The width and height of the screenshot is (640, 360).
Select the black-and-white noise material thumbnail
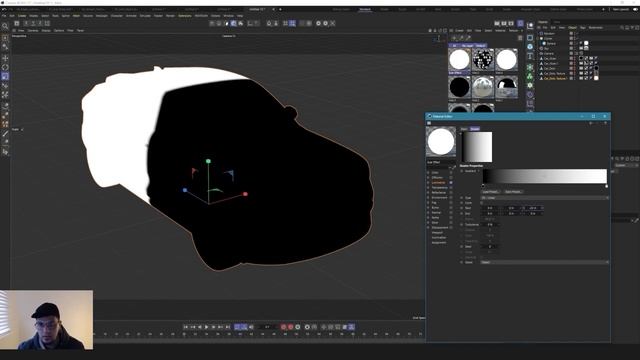coord(483,60)
